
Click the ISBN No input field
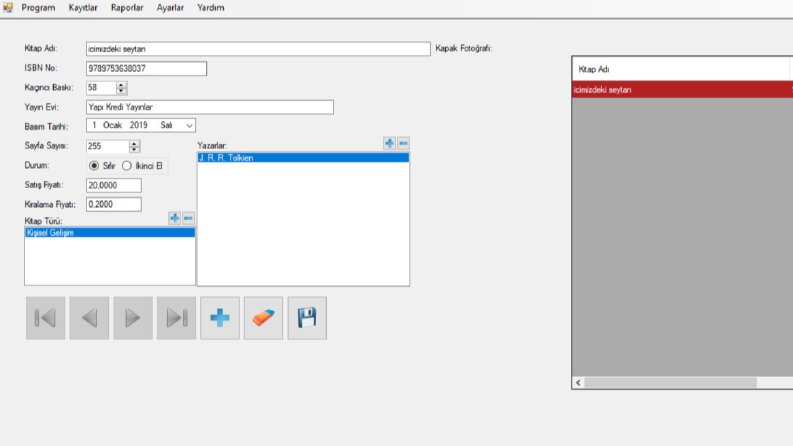[146, 68]
